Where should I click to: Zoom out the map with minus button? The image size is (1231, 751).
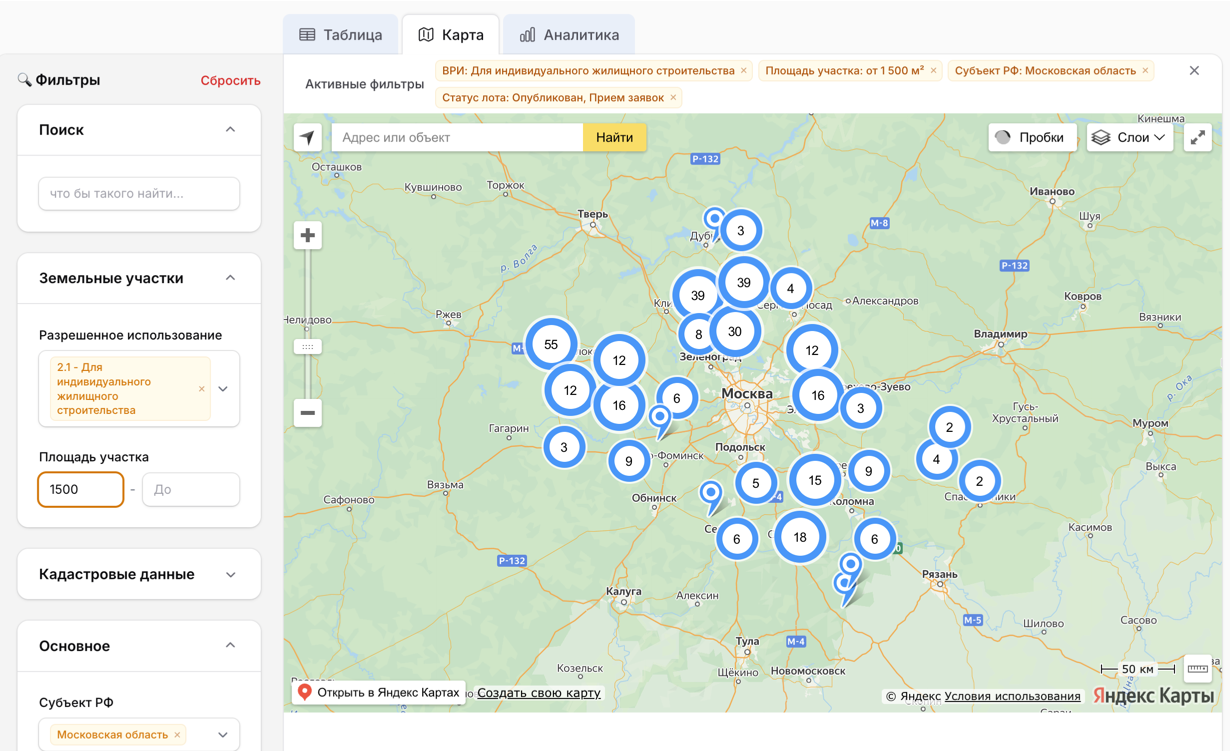[308, 413]
